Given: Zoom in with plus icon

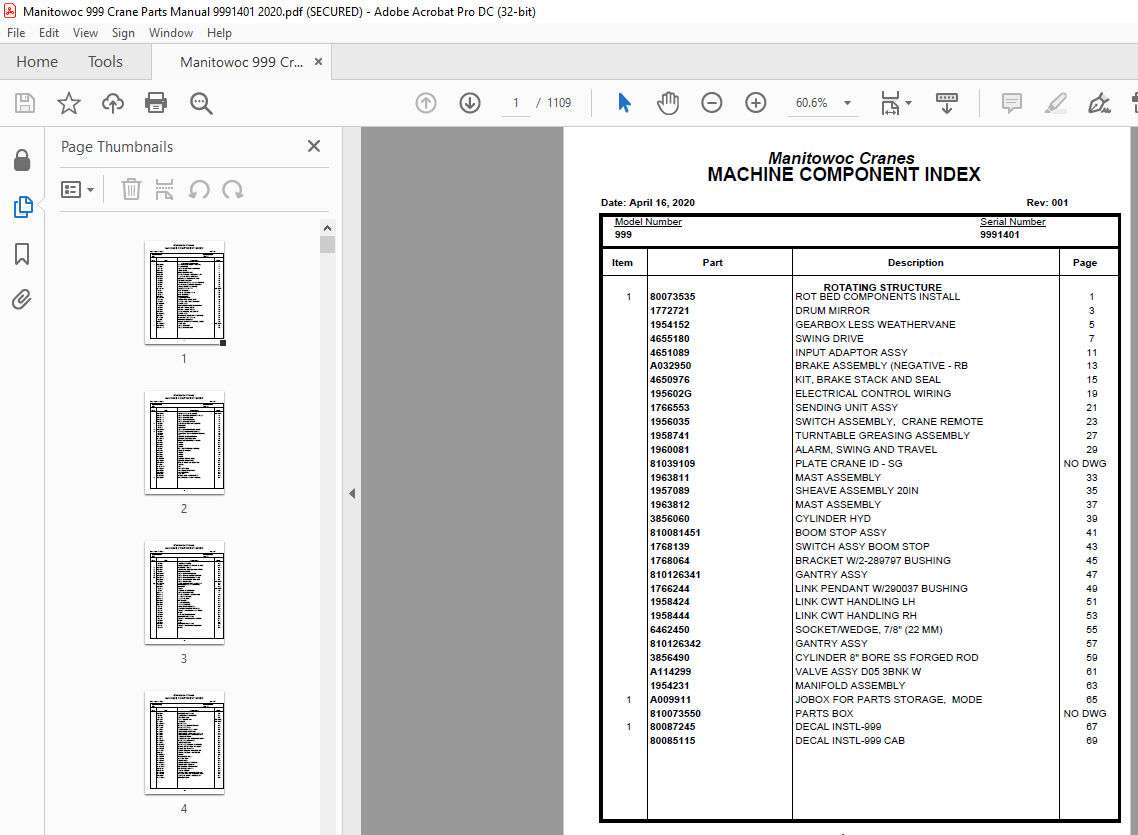Looking at the screenshot, I should [756, 103].
